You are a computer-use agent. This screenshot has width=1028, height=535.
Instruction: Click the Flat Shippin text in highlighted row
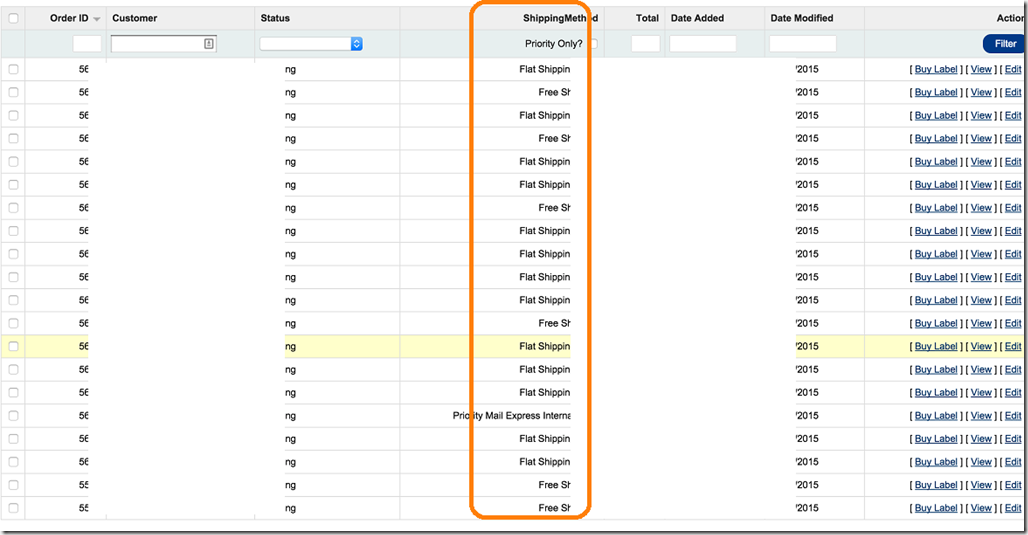pyautogui.click(x=544, y=346)
